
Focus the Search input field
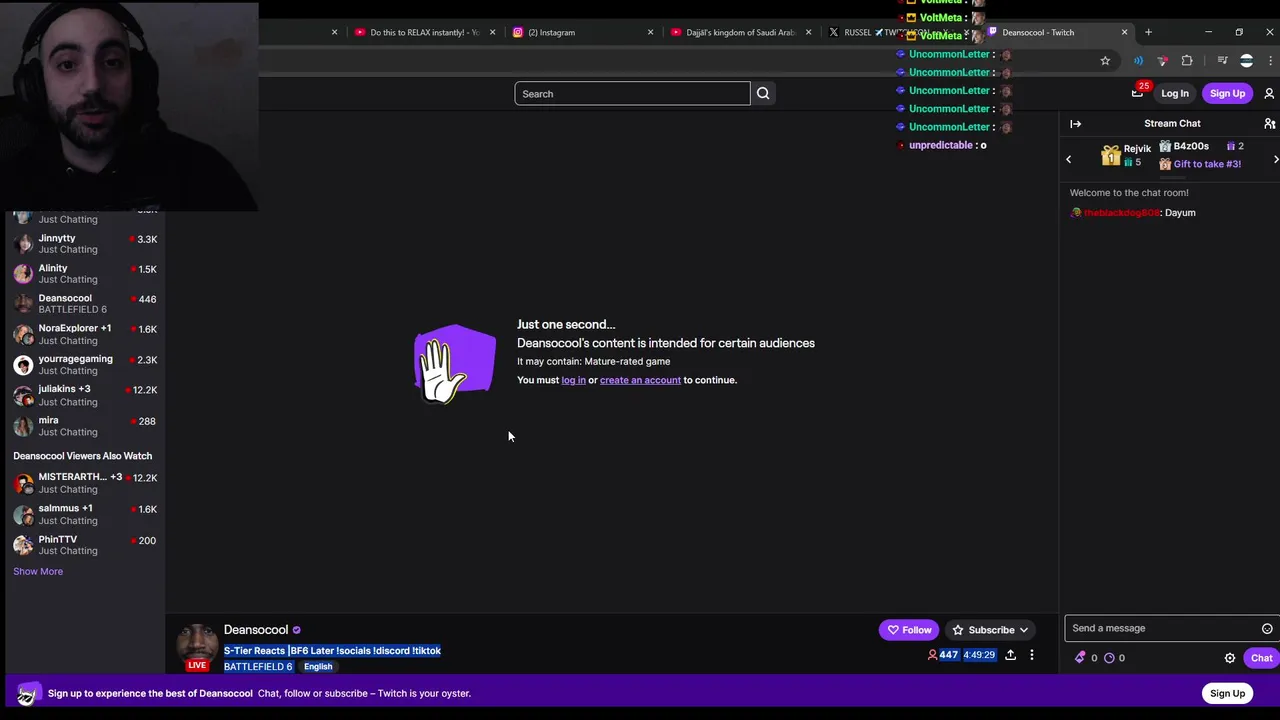point(632,93)
